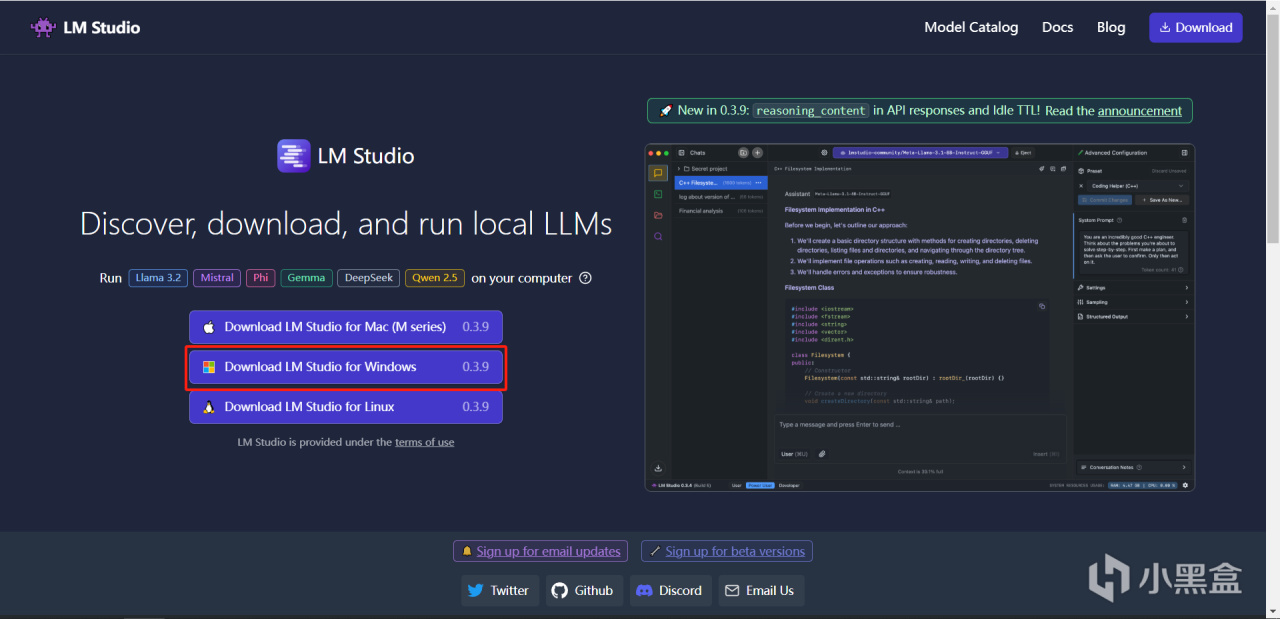This screenshot has height=619, width=1280.
Task: Open the Model Catalog page
Action: tap(971, 27)
